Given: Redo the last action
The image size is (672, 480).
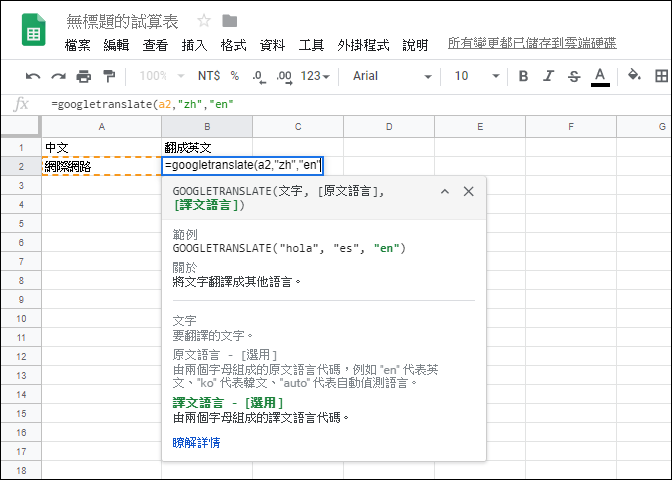Looking at the screenshot, I should pyautogui.click(x=58, y=76).
